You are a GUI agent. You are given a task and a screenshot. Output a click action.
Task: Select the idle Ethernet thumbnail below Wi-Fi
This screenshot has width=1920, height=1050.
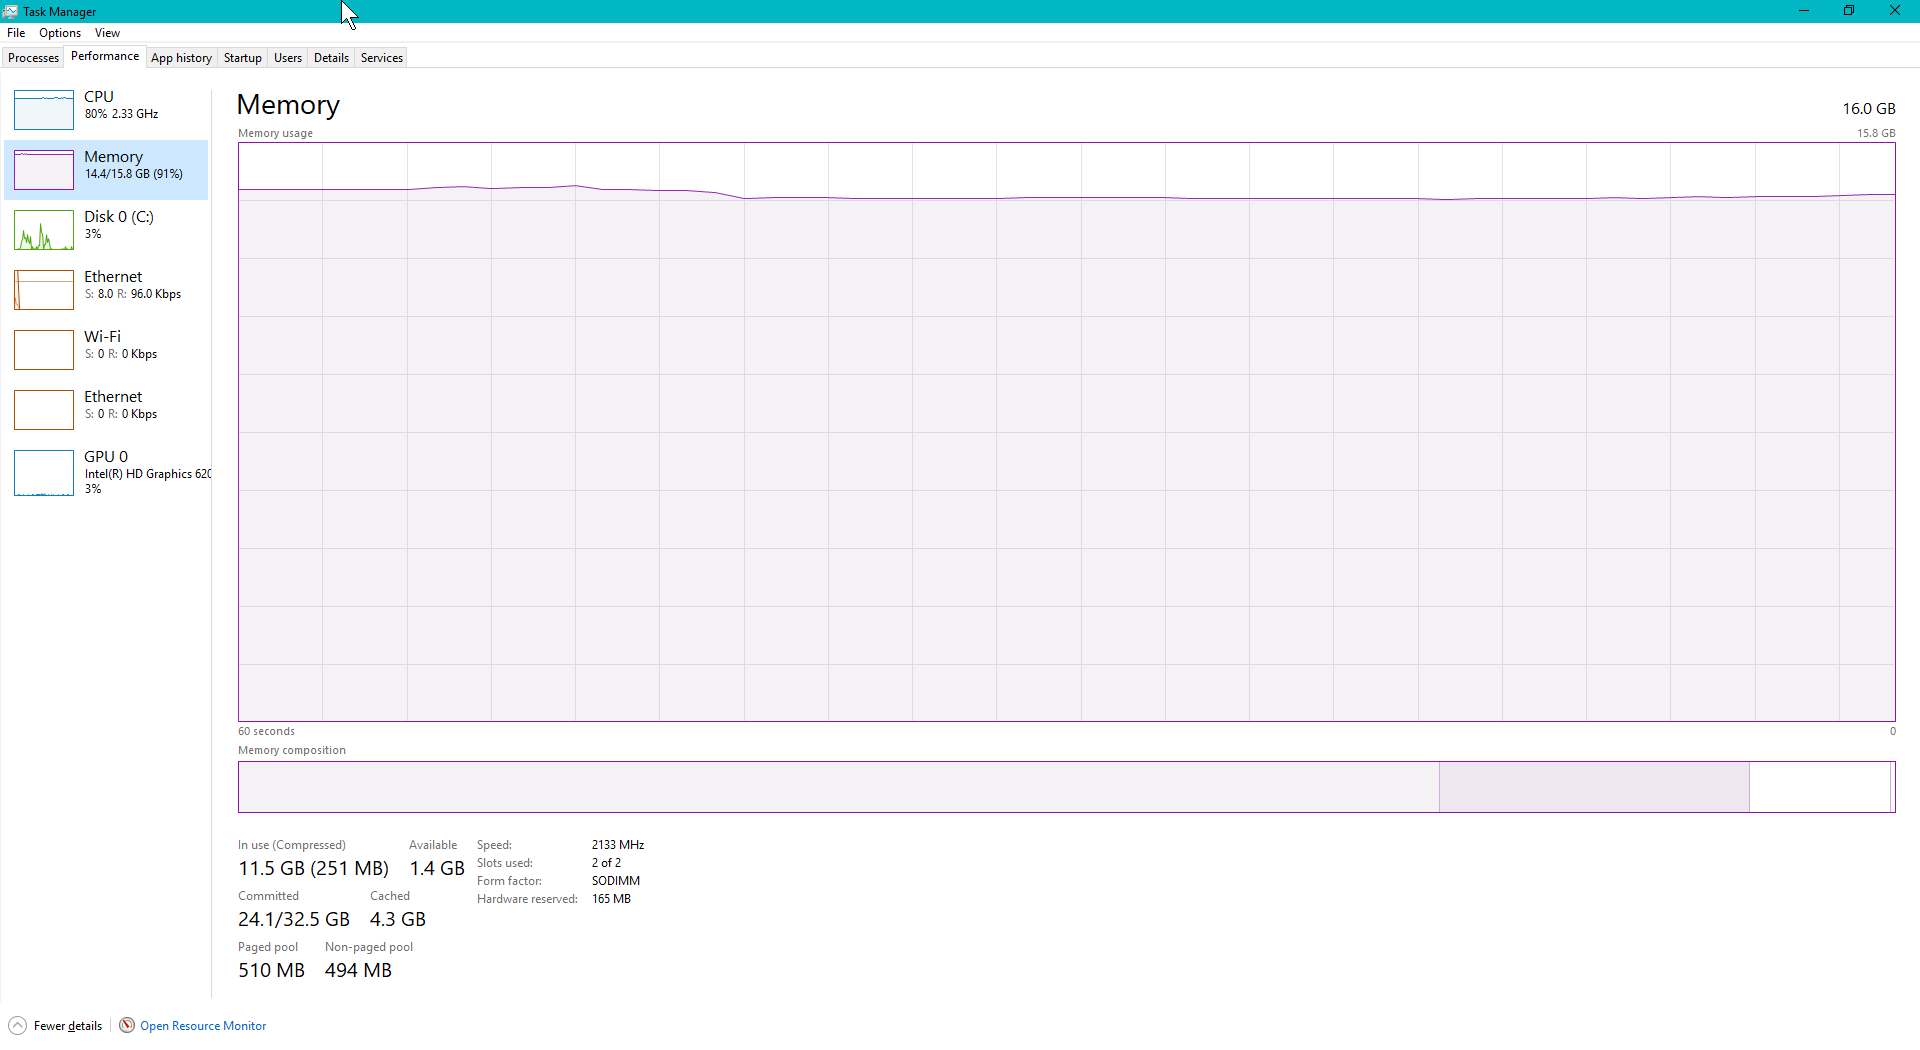pos(44,410)
